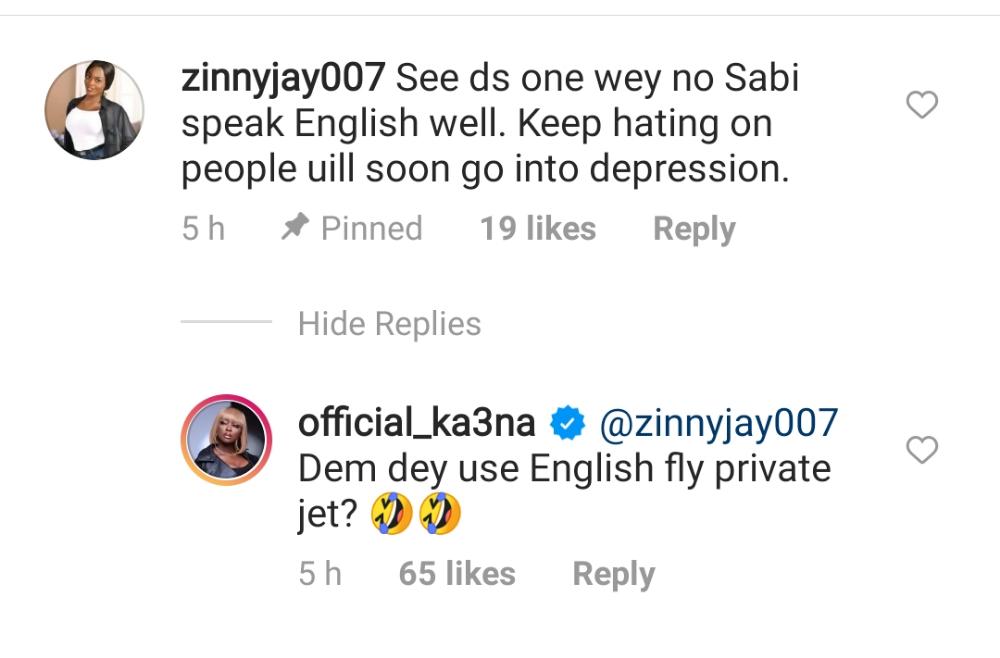Follow the @zinnyjay007 mention link
The image size is (1000, 658).
coord(718,424)
